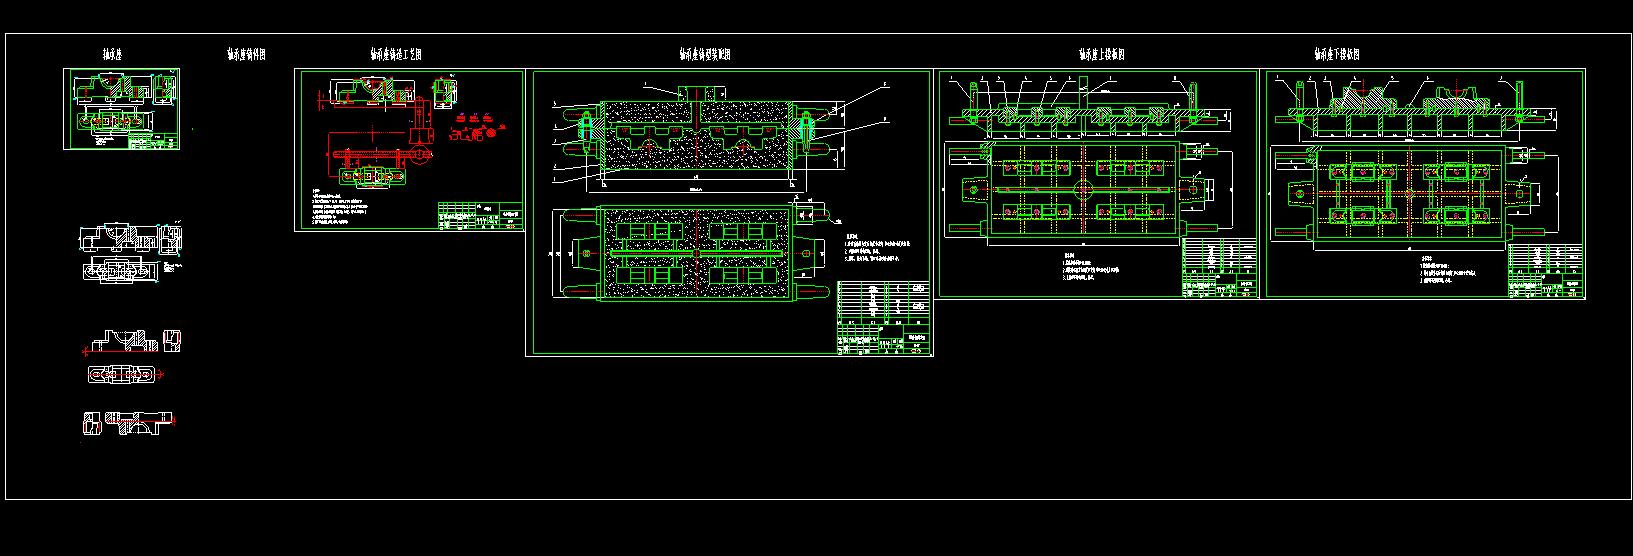Click the title text 轴承座下模板图
Image resolution: width=1633 pixels, height=556 pixels.
point(1337,55)
